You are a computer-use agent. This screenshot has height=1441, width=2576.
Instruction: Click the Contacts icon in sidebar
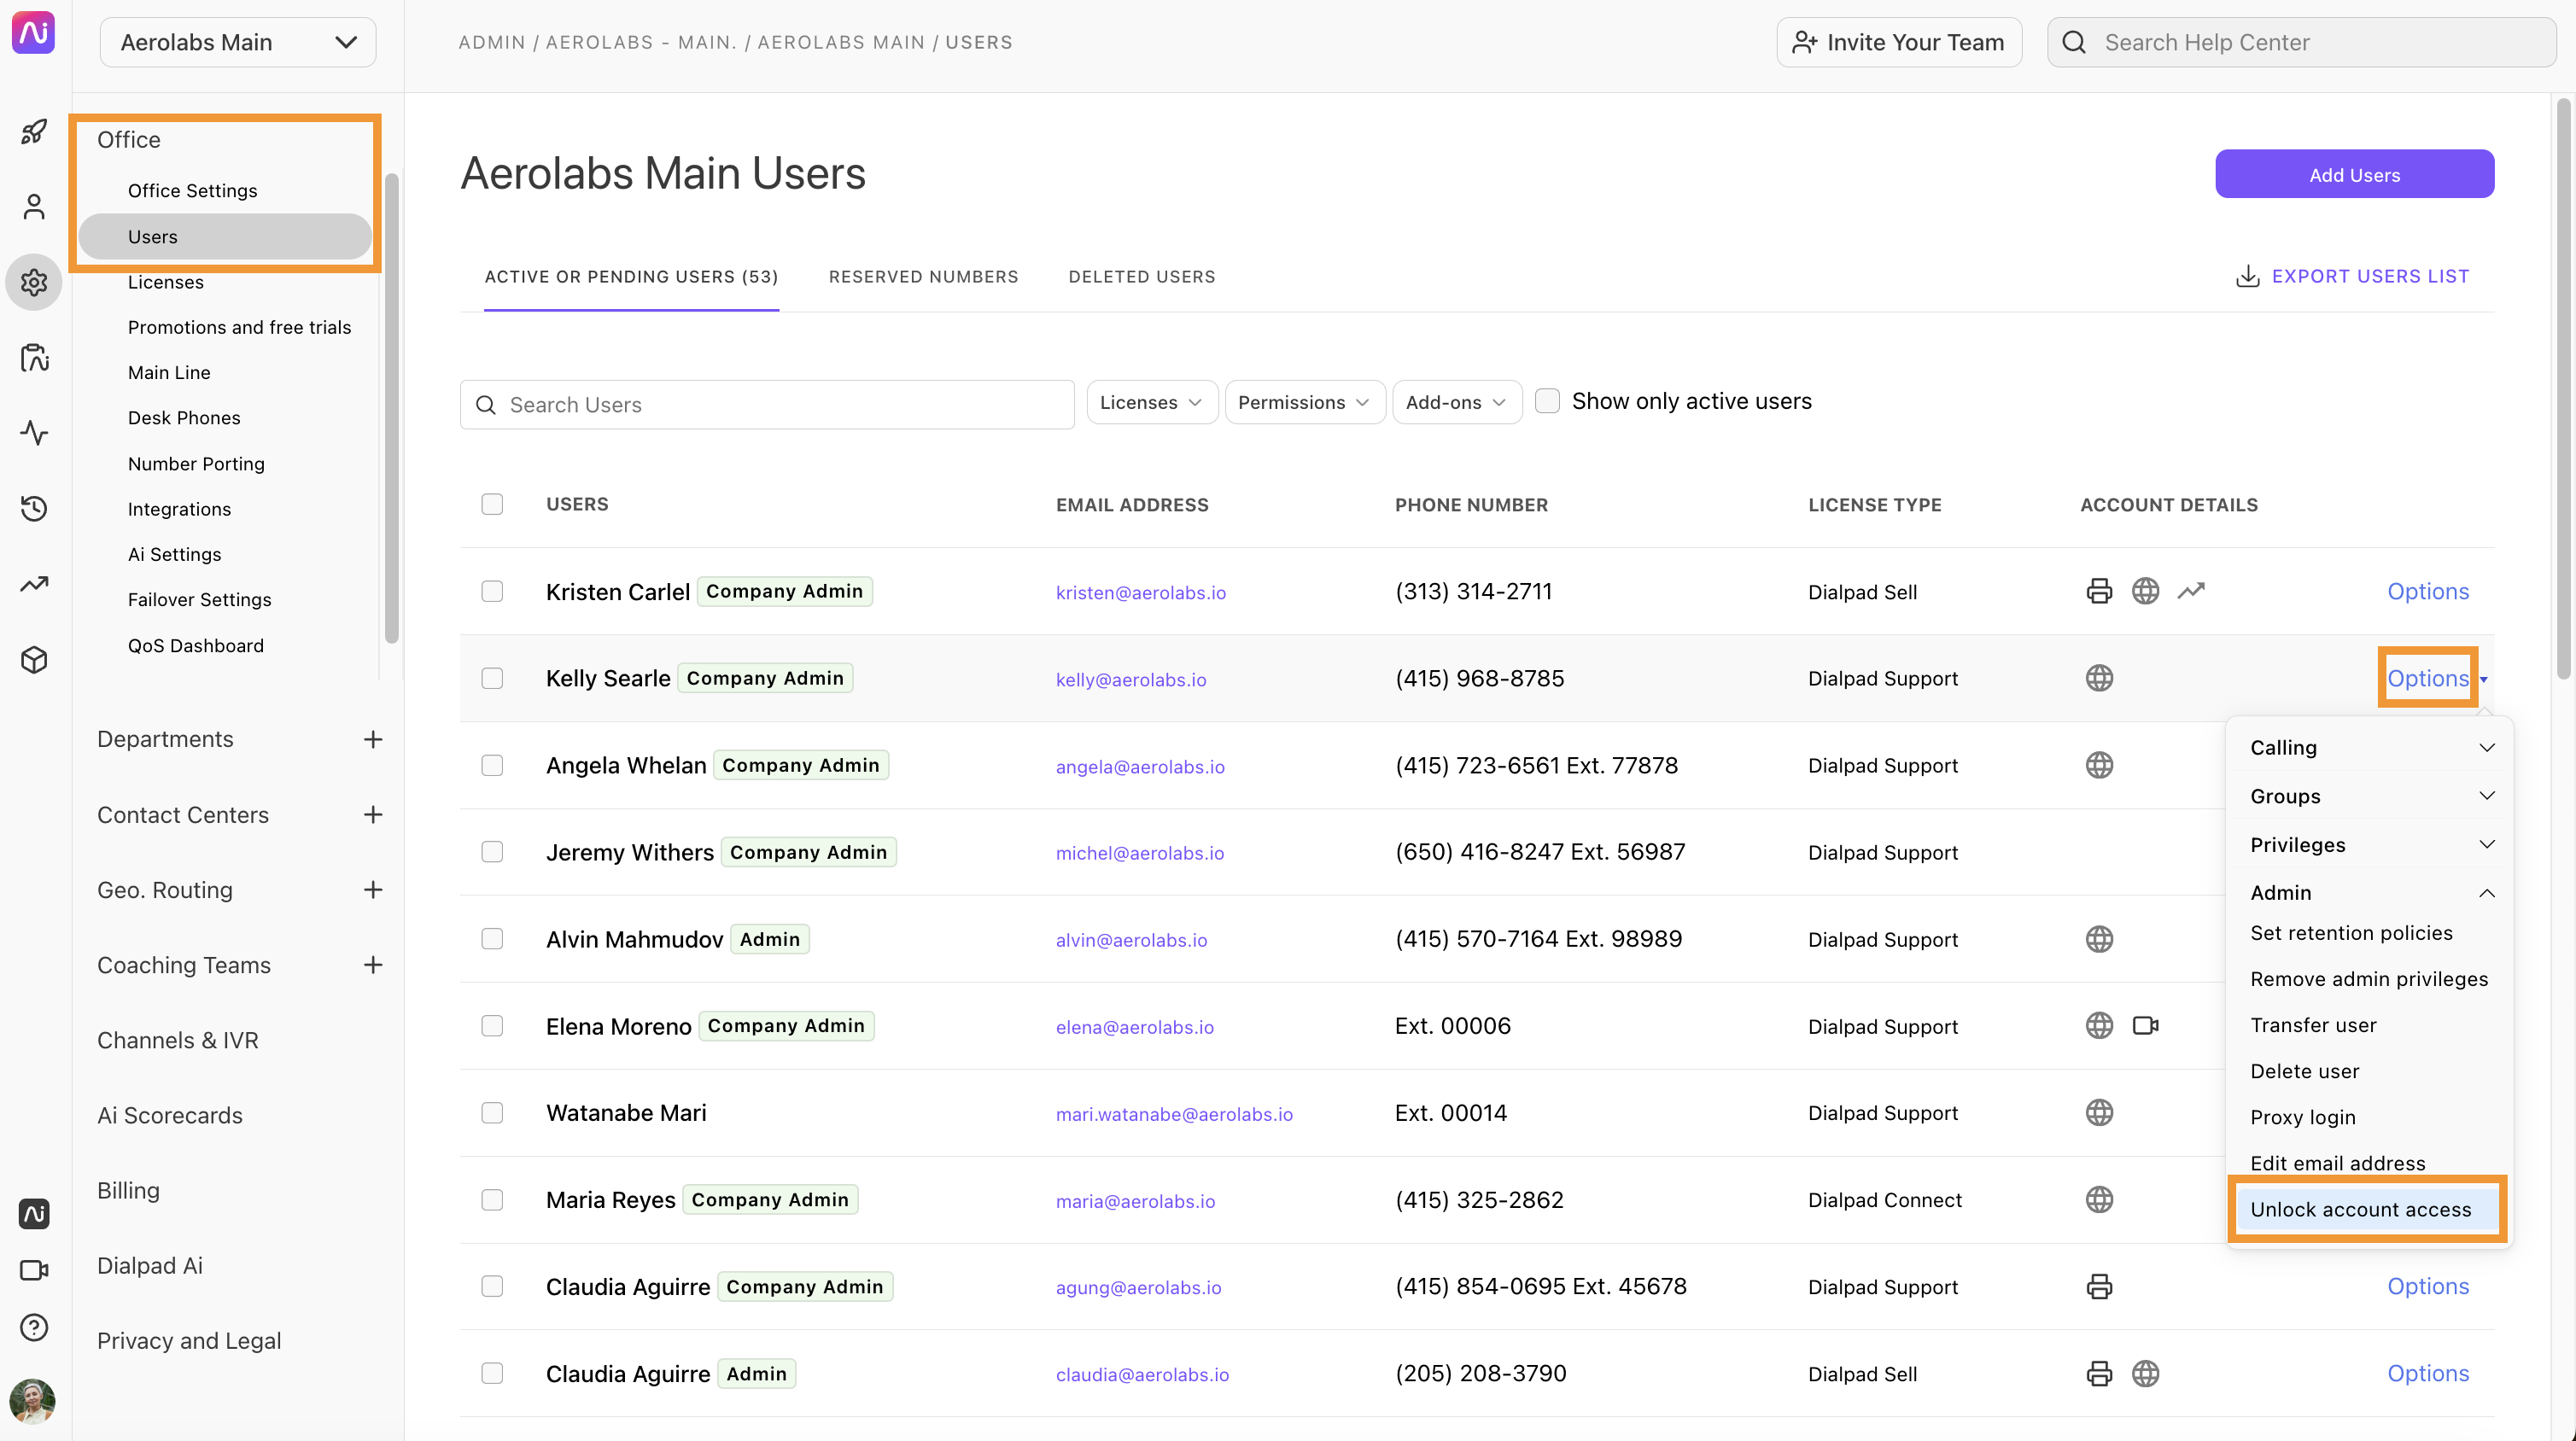click(35, 205)
